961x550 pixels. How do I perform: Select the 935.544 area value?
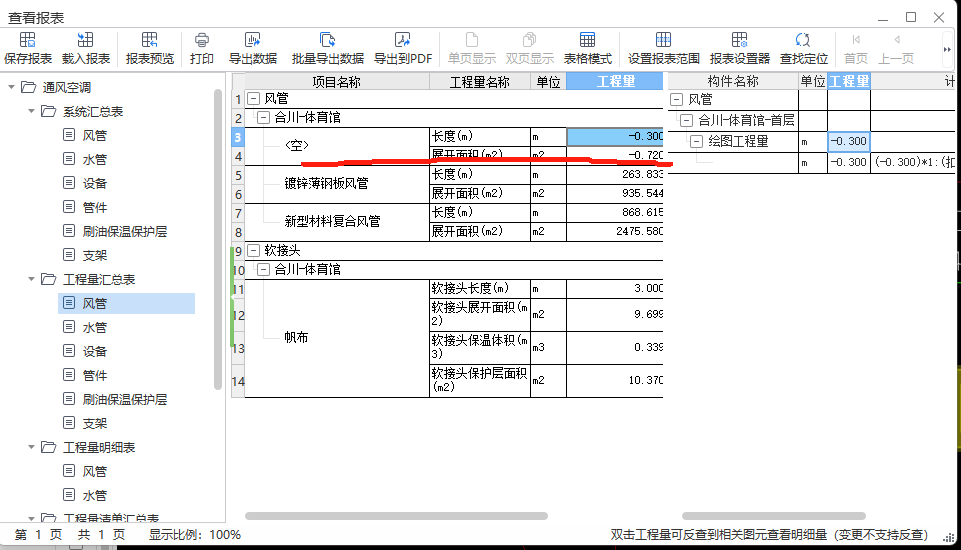pyautogui.click(x=615, y=194)
